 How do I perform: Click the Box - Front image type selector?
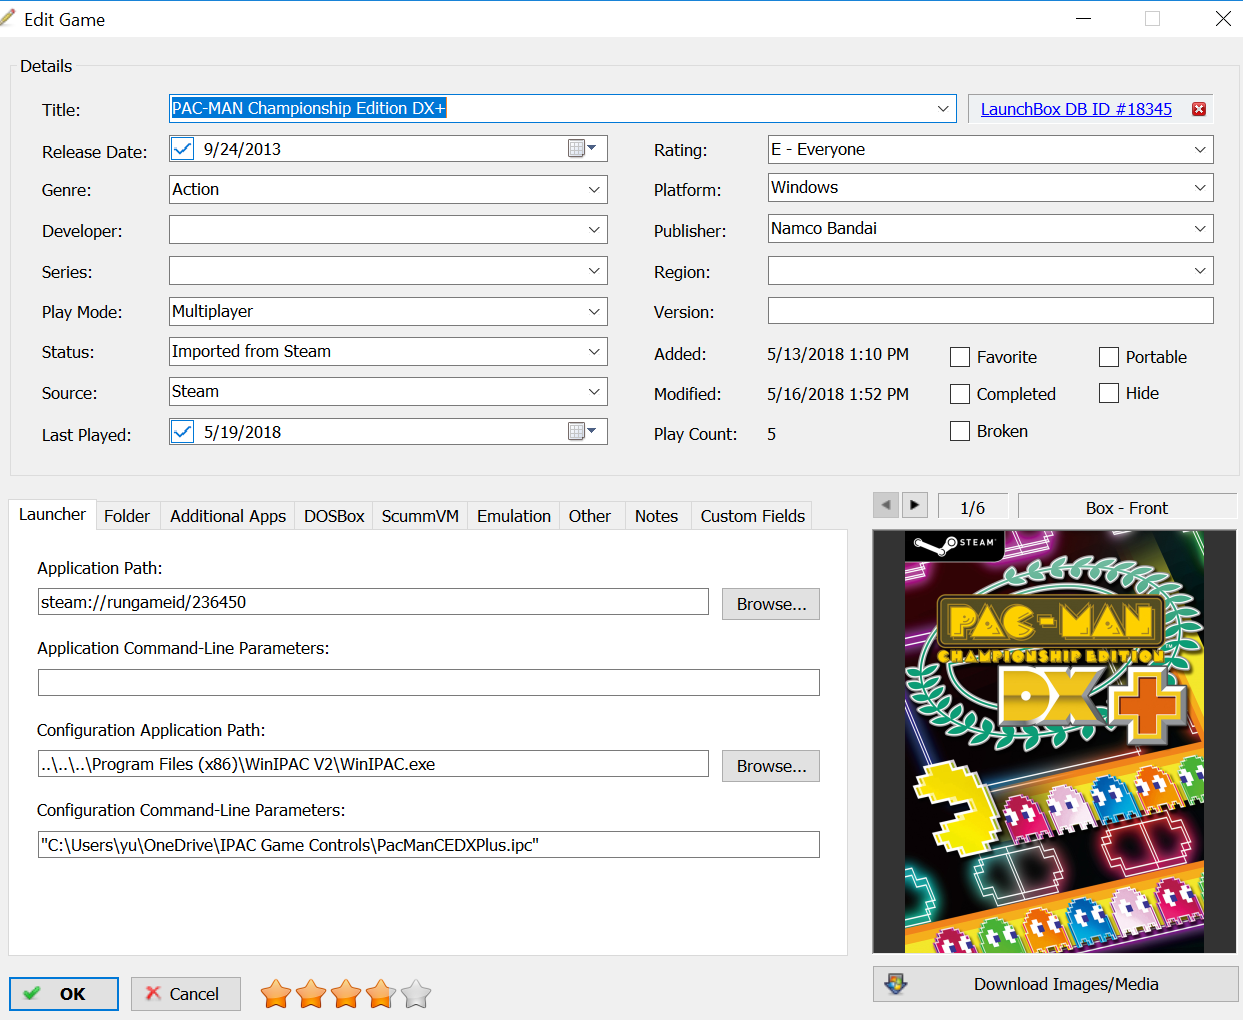(x=1127, y=507)
